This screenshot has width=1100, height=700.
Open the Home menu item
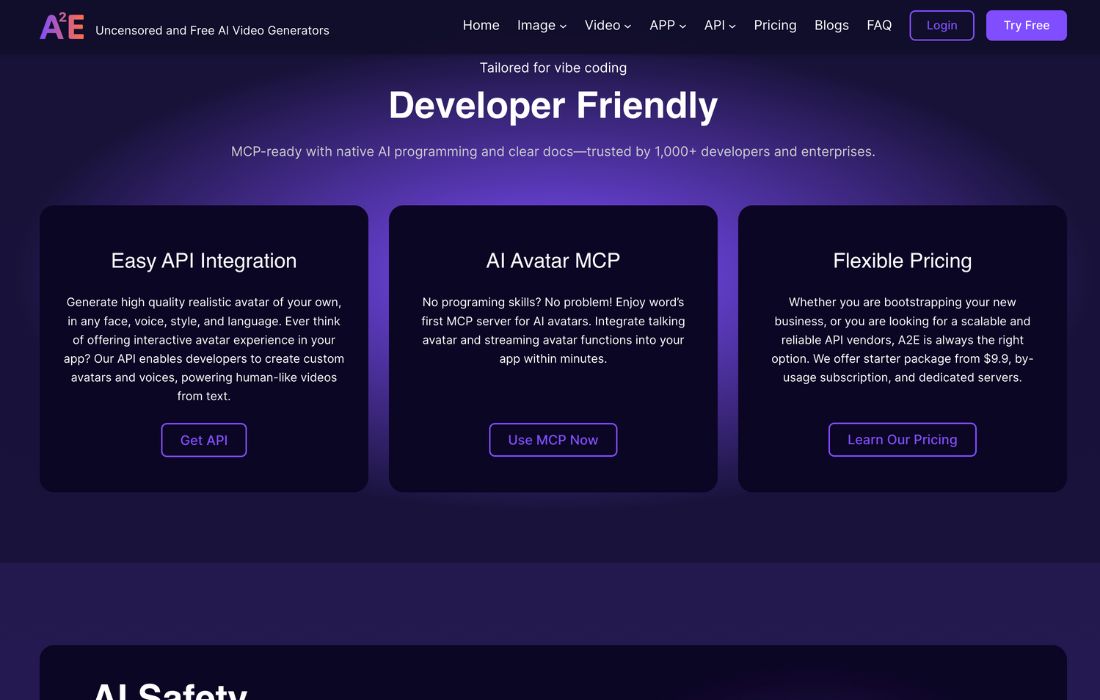(481, 25)
